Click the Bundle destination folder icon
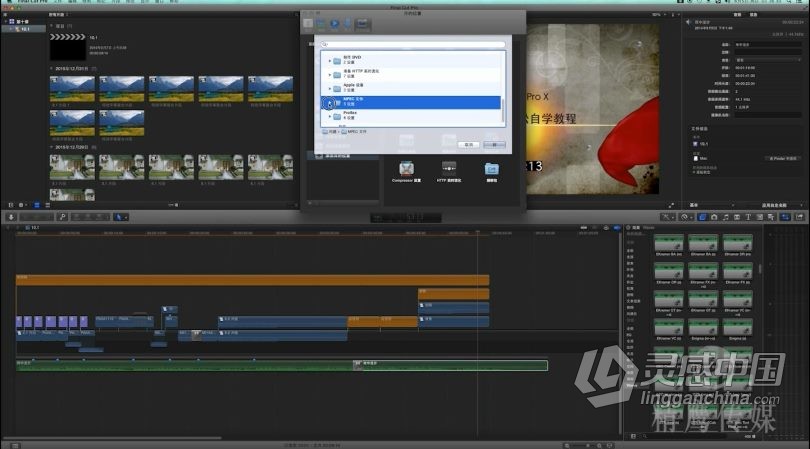This screenshot has height=449, width=810. [491, 168]
